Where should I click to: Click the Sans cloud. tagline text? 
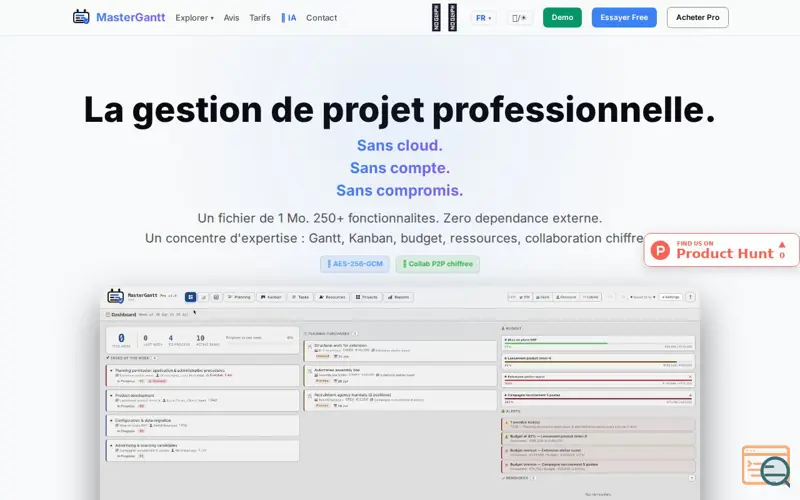[399, 145]
